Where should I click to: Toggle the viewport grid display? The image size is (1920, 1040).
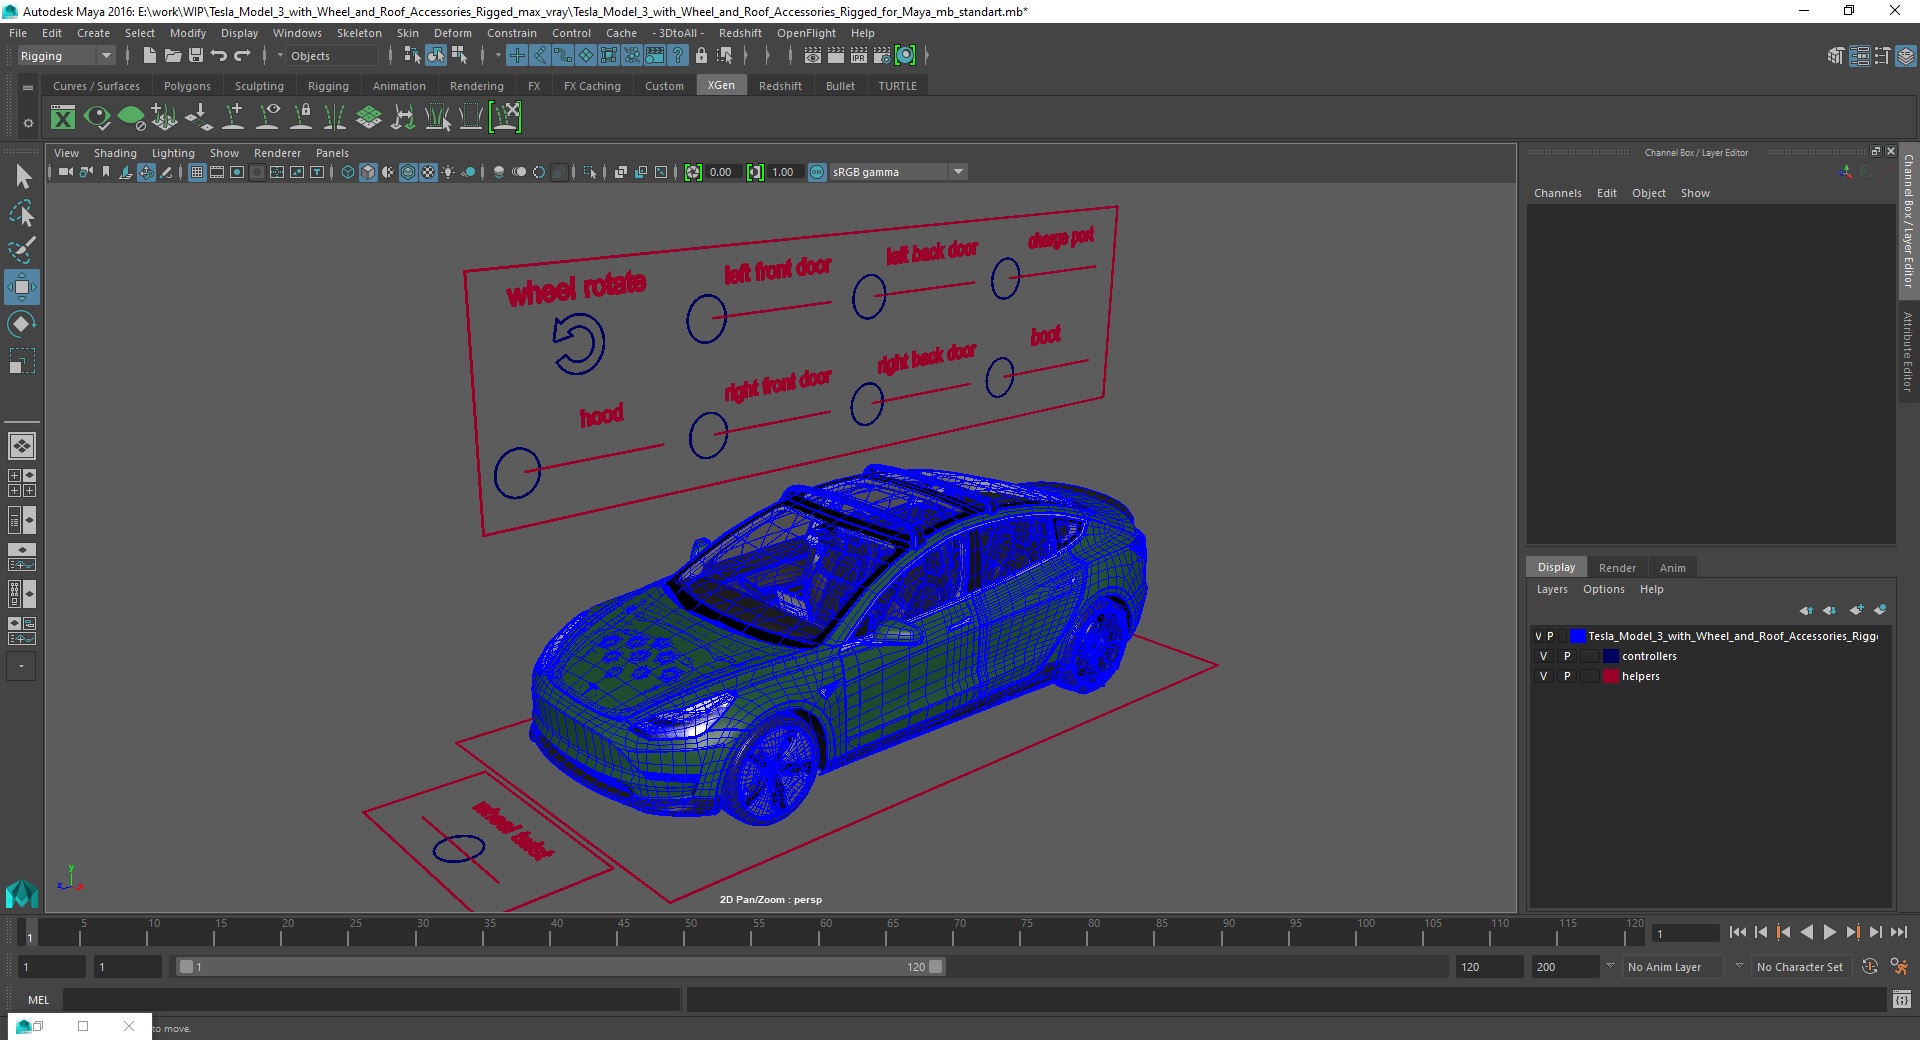coord(197,172)
